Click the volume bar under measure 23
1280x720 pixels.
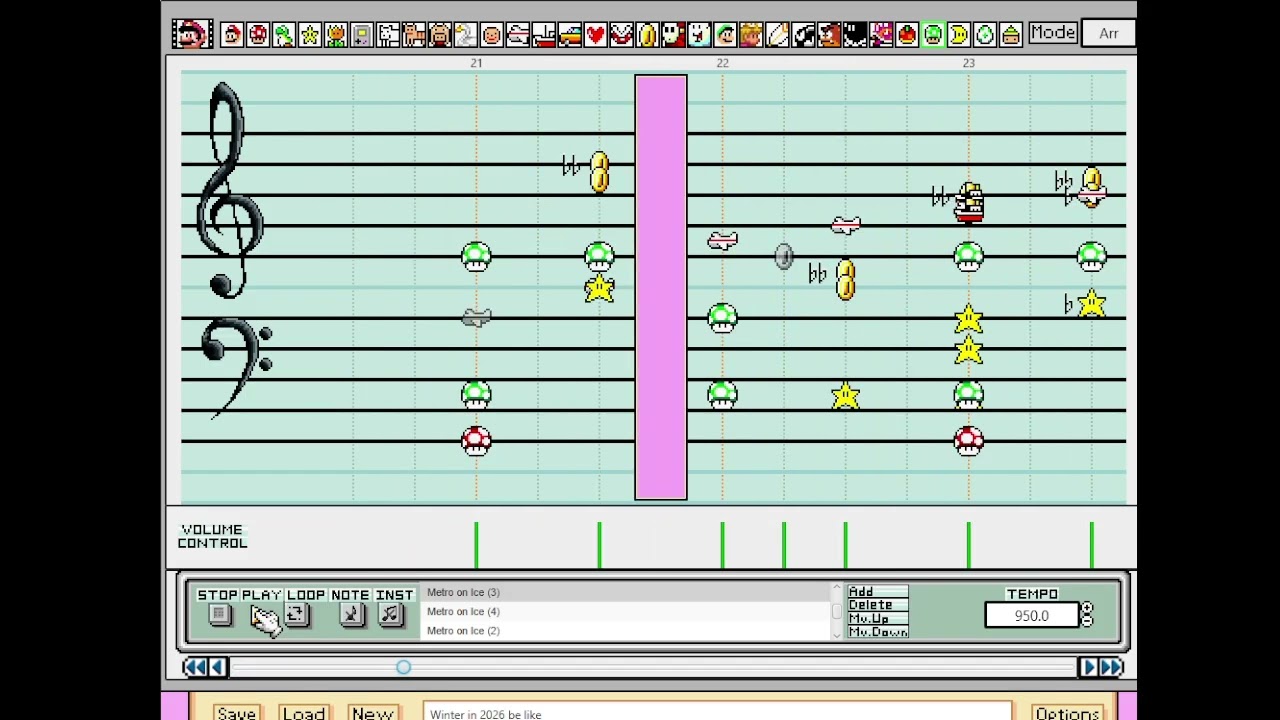pos(968,545)
